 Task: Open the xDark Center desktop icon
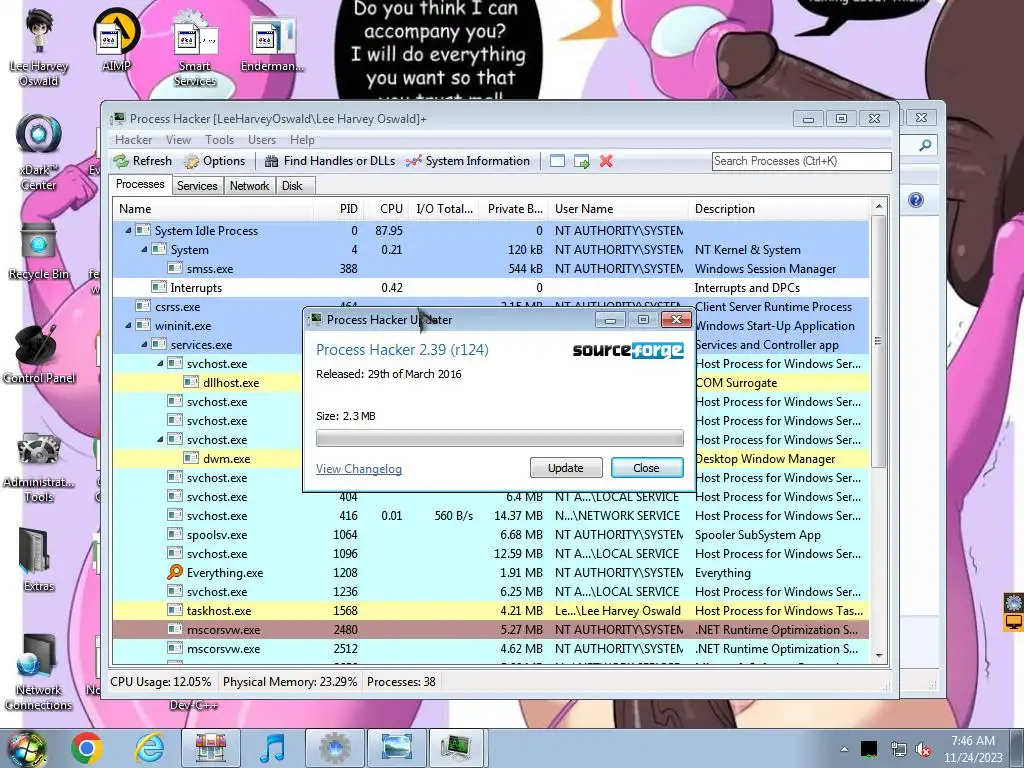tap(39, 152)
